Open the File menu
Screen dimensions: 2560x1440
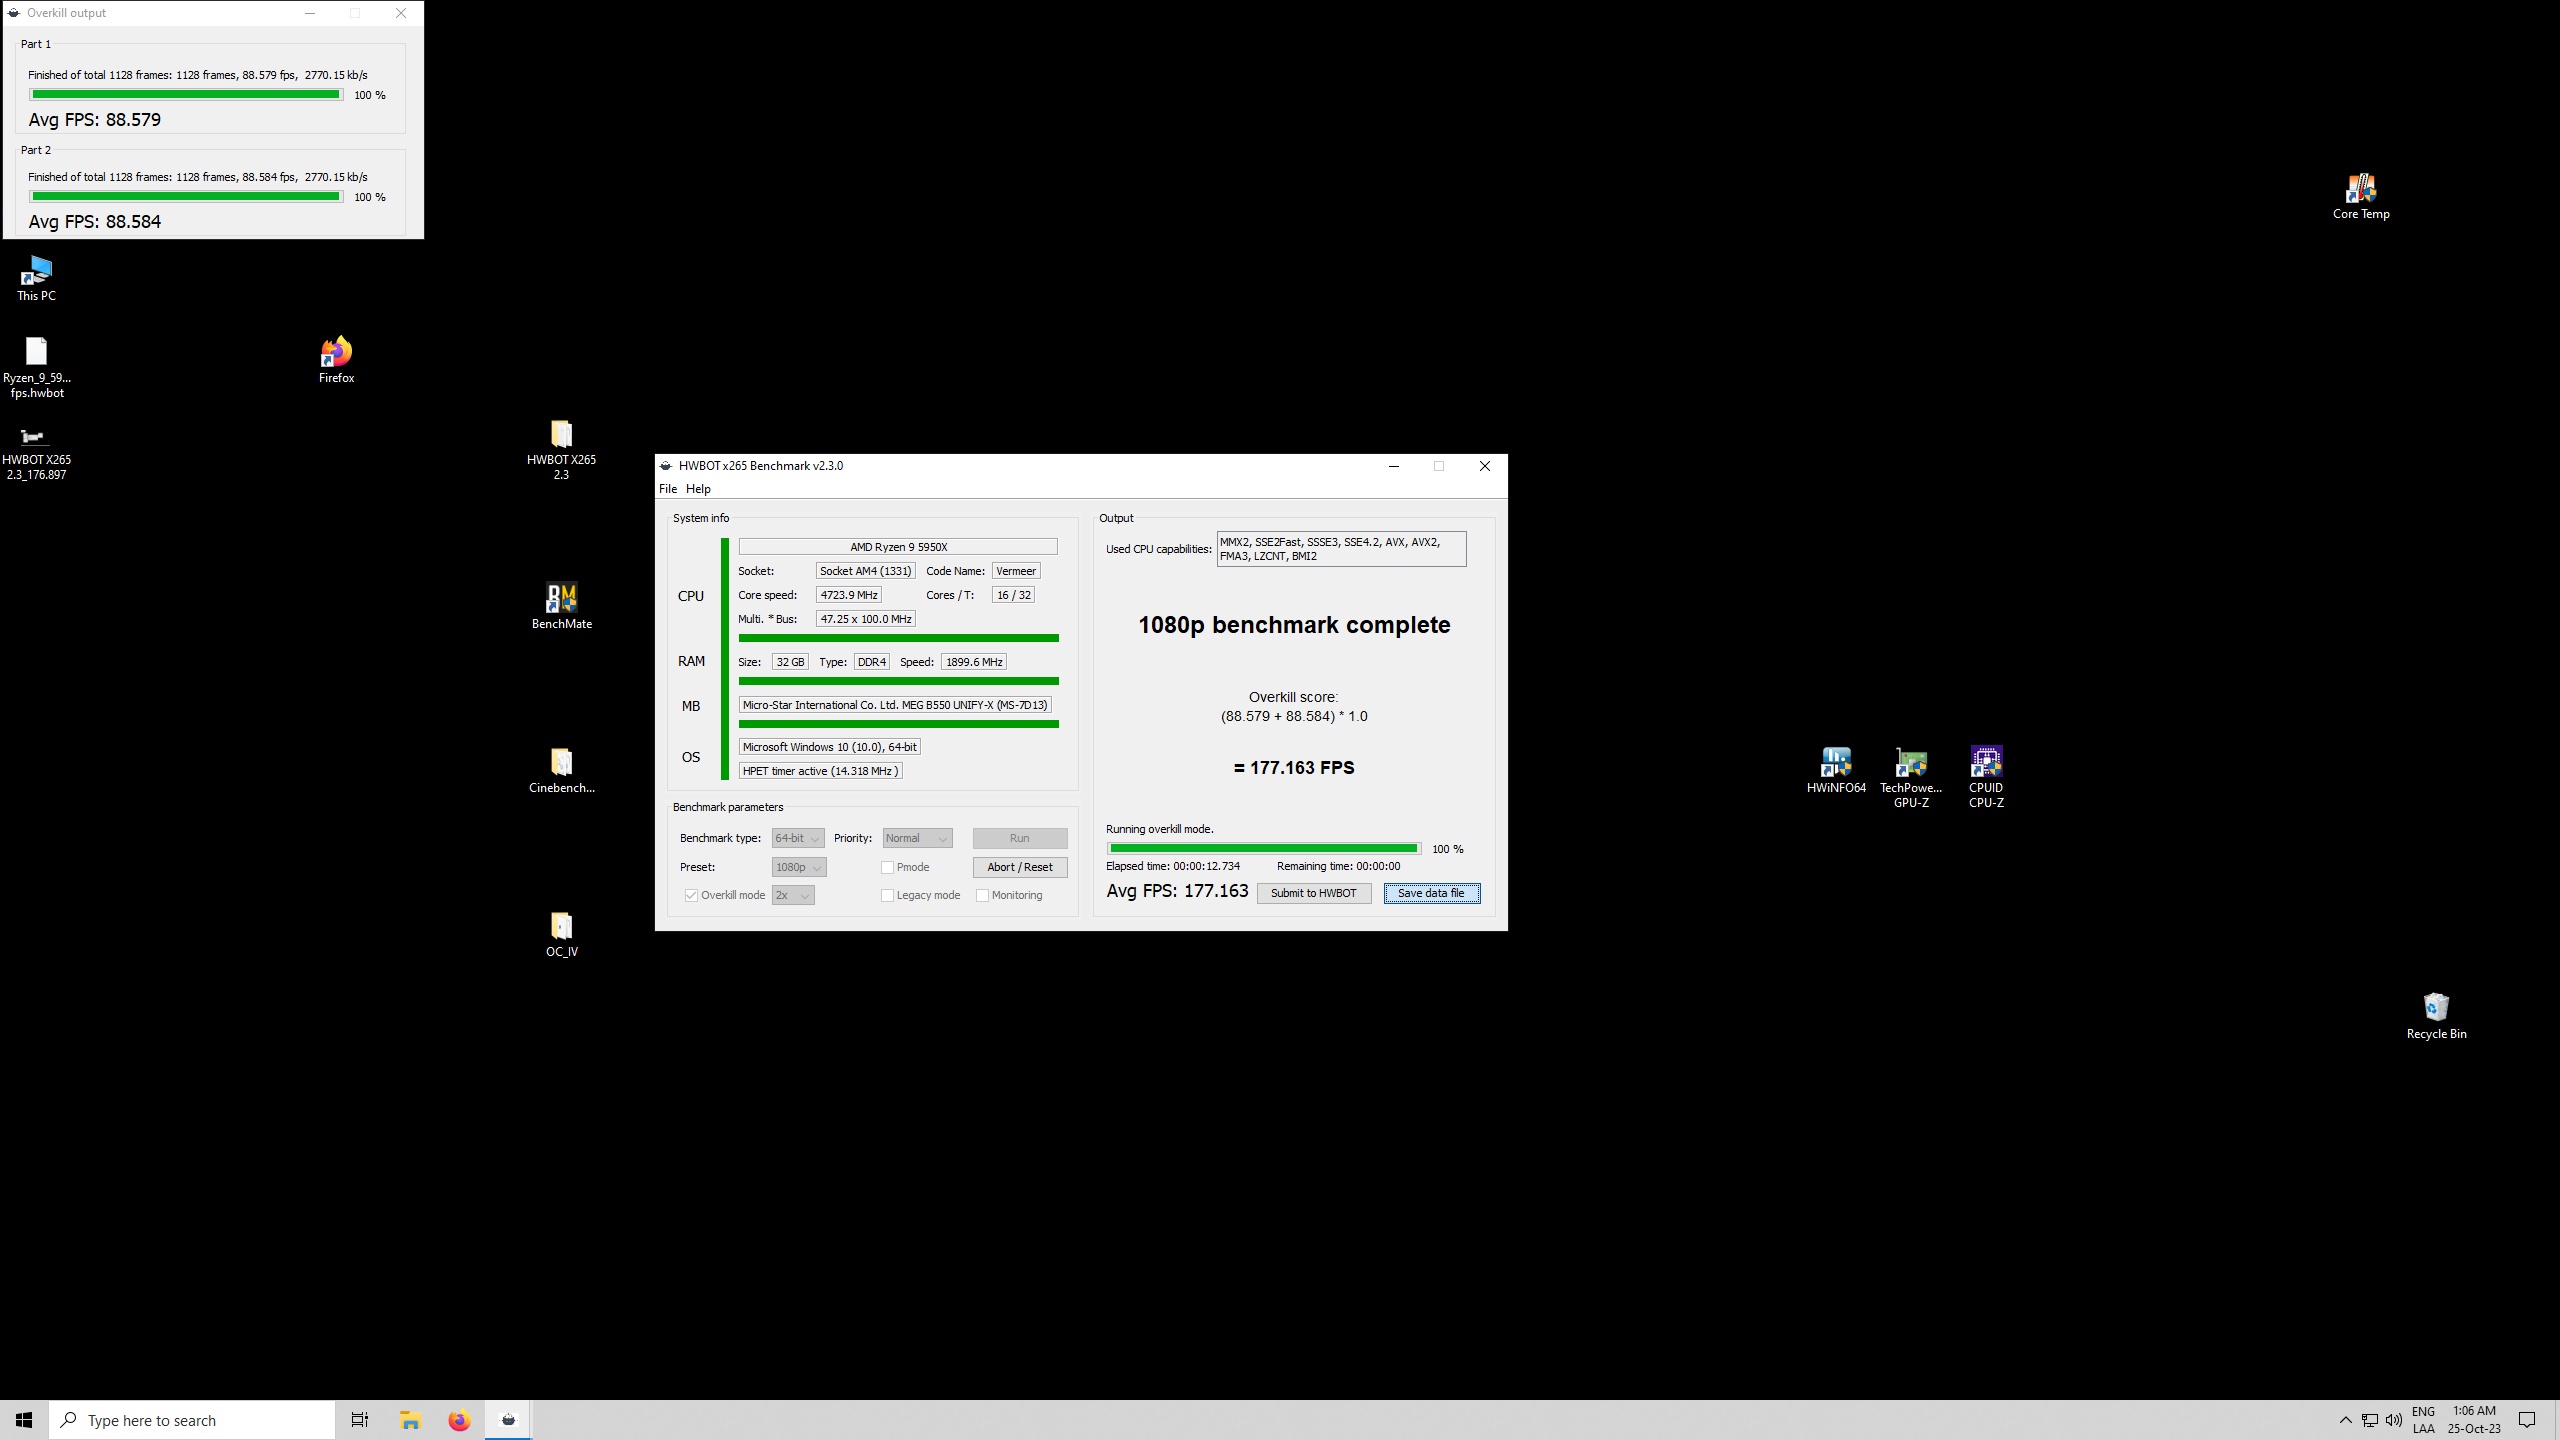point(668,489)
